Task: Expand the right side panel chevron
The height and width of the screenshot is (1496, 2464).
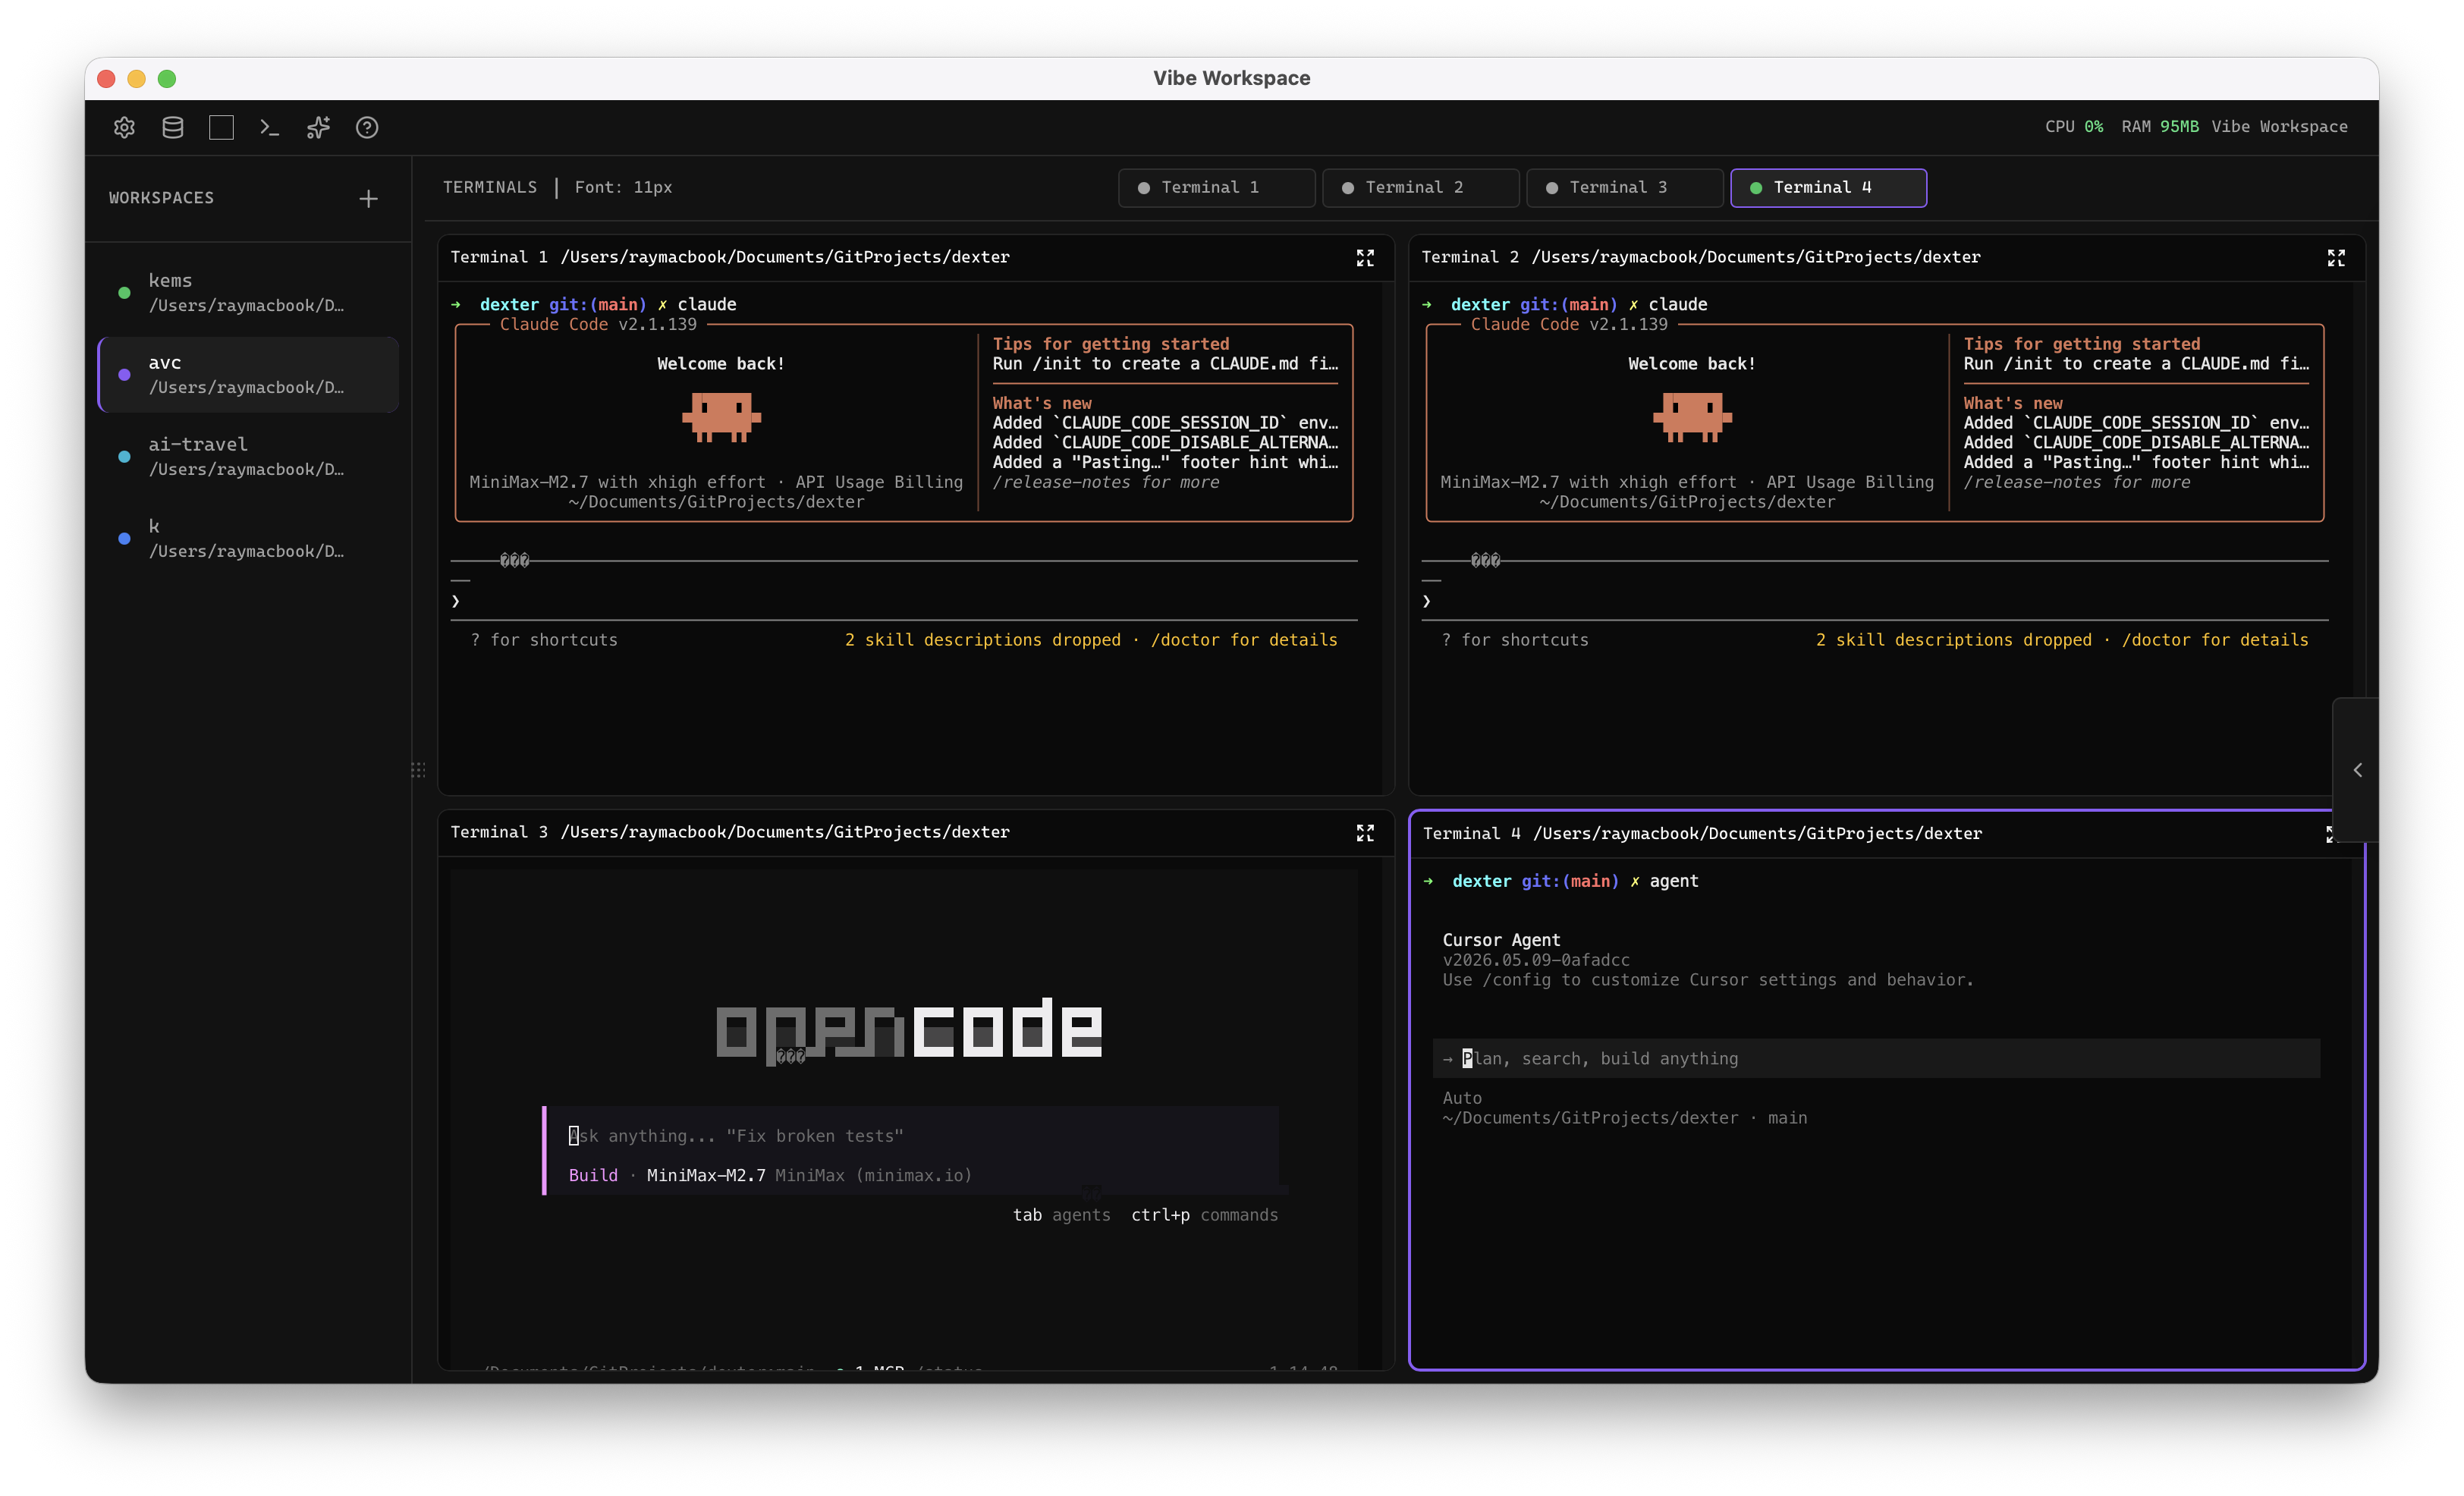Action: (x=2358, y=769)
